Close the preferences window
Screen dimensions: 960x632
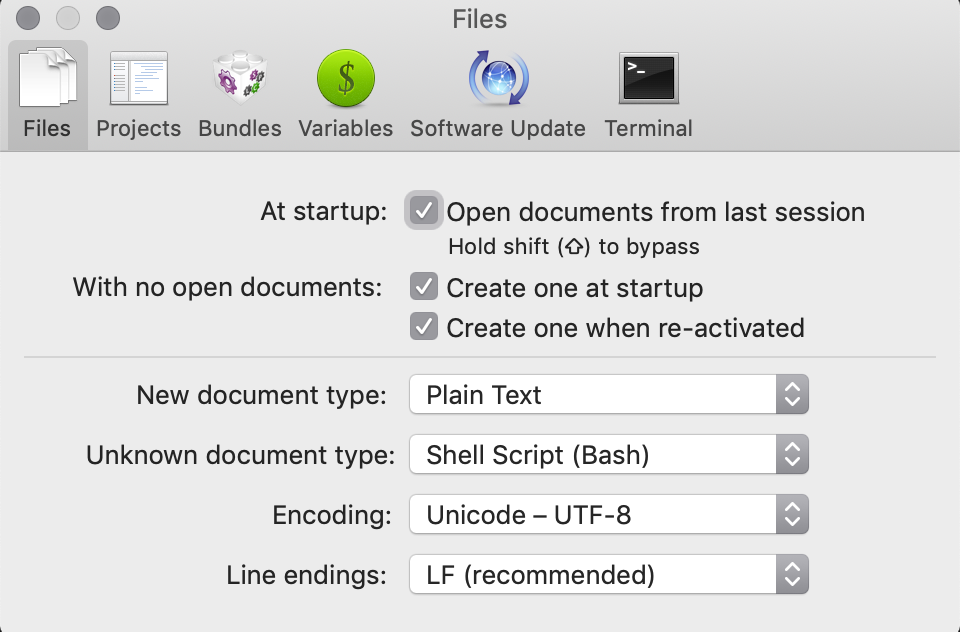click(29, 18)
